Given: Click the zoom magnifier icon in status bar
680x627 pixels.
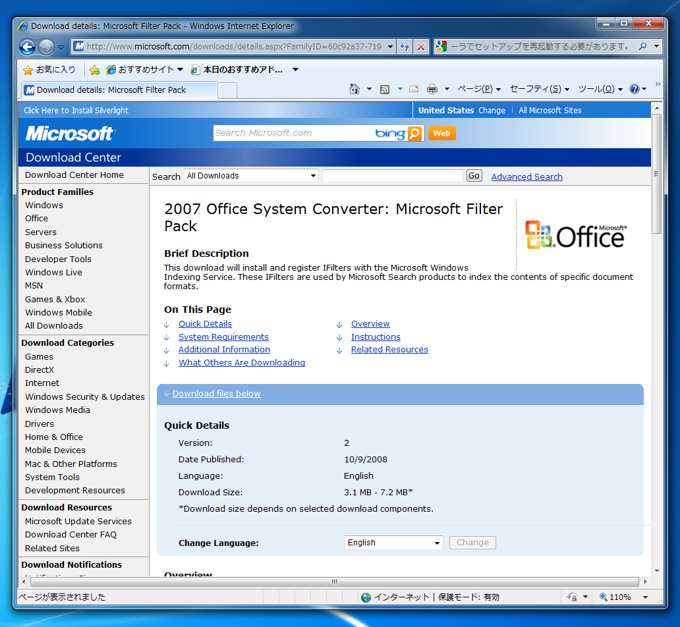Looking at the screenshot, I should point(603,597).
